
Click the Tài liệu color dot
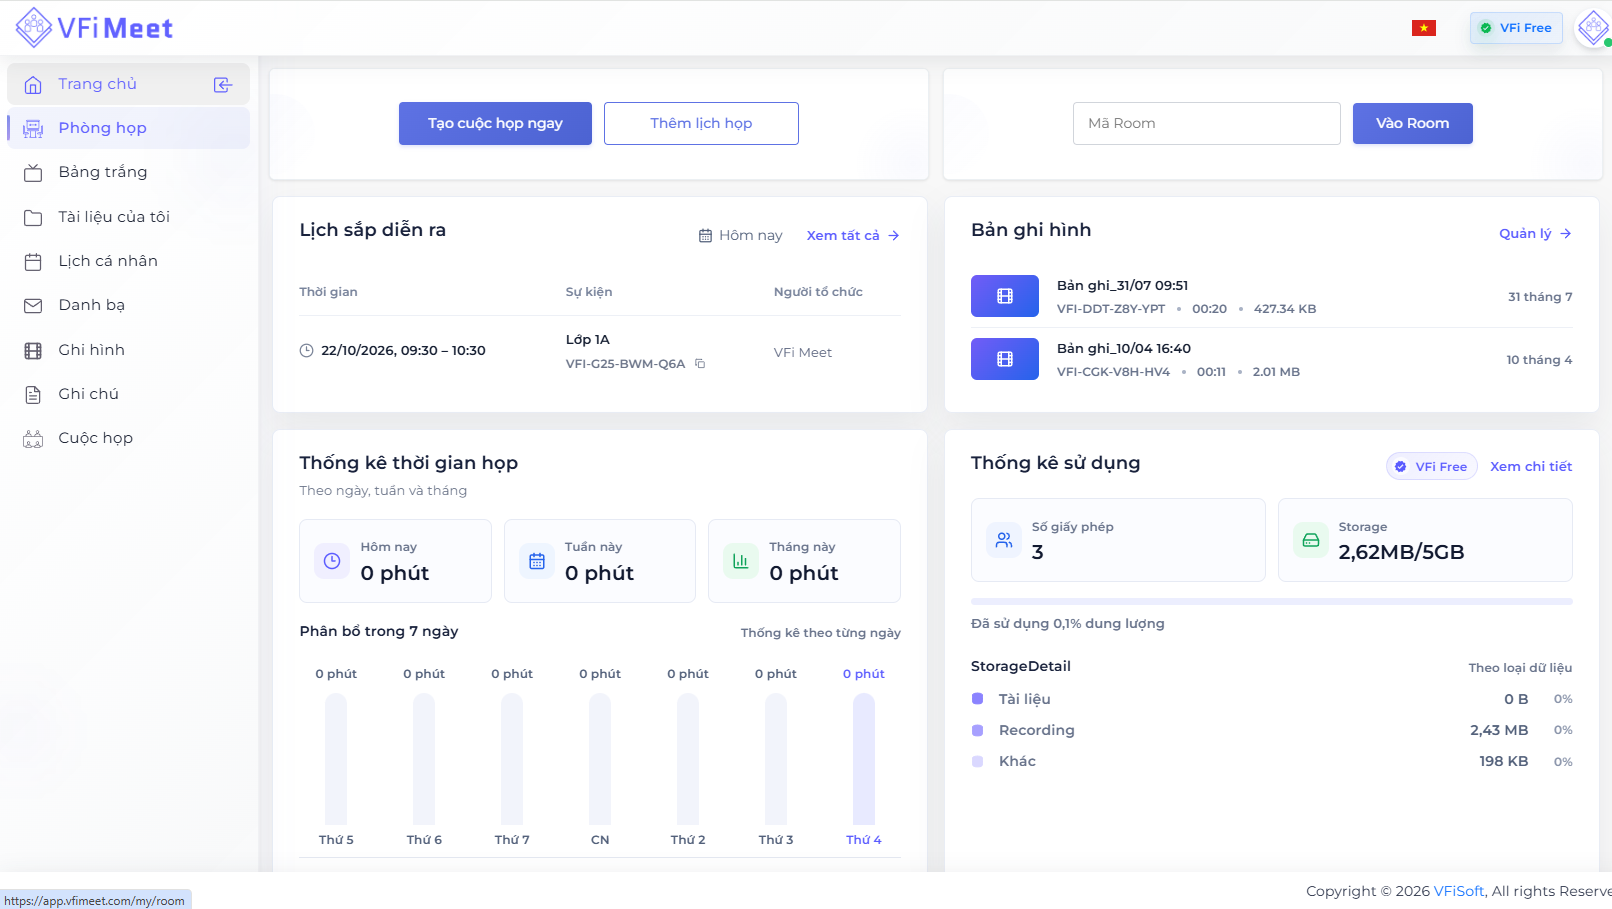pyautogui.click(x=977, y=699)
